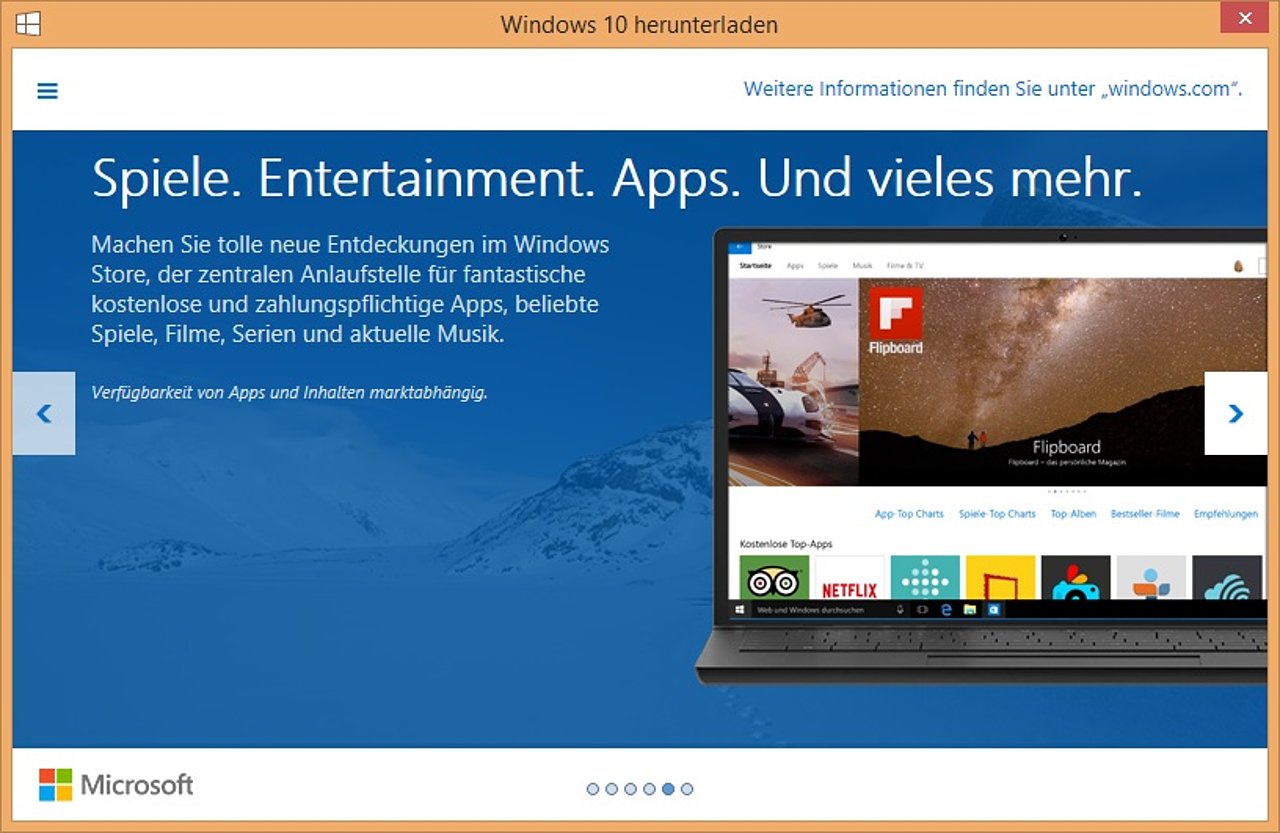The image size is (1280, 833).
Task: Close the Windows 10 herunterladen window
Action: tap(1245, 18)
